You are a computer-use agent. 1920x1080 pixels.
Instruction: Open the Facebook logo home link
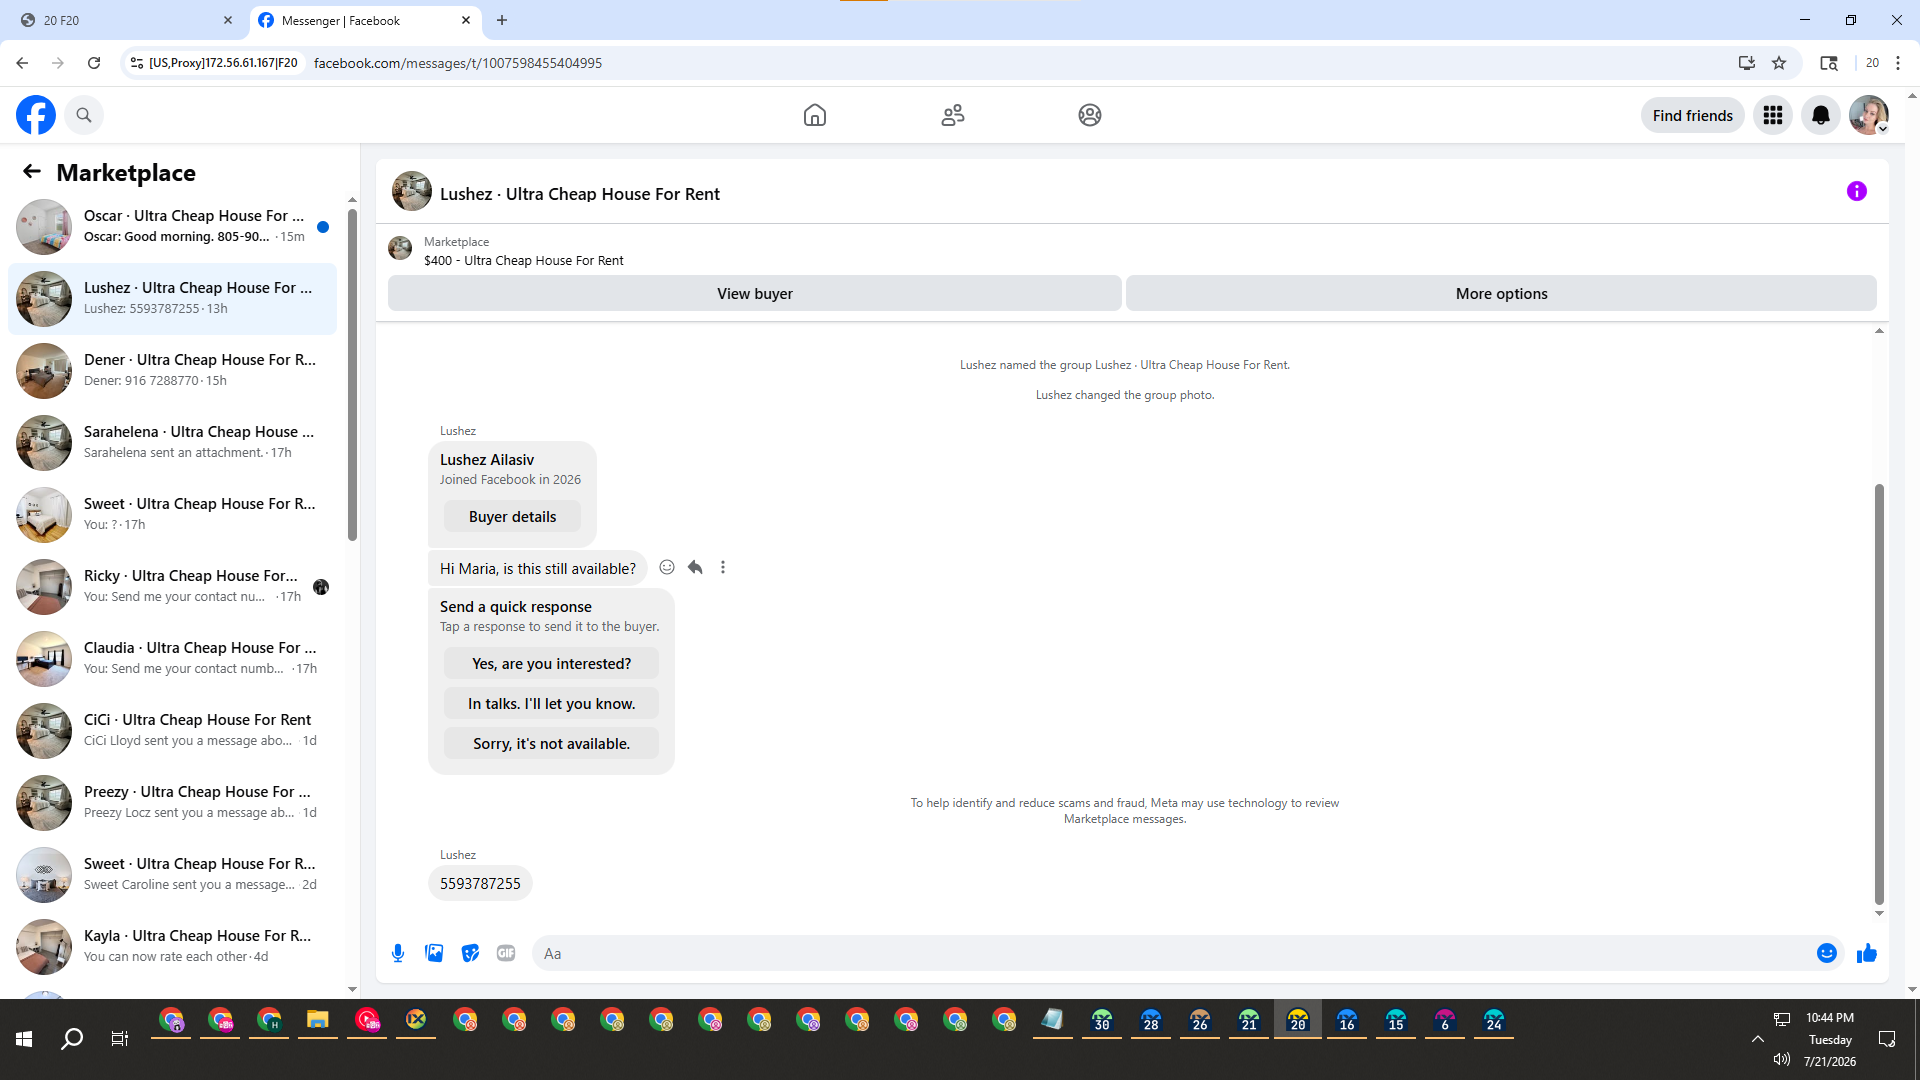[x=36, y=115]
